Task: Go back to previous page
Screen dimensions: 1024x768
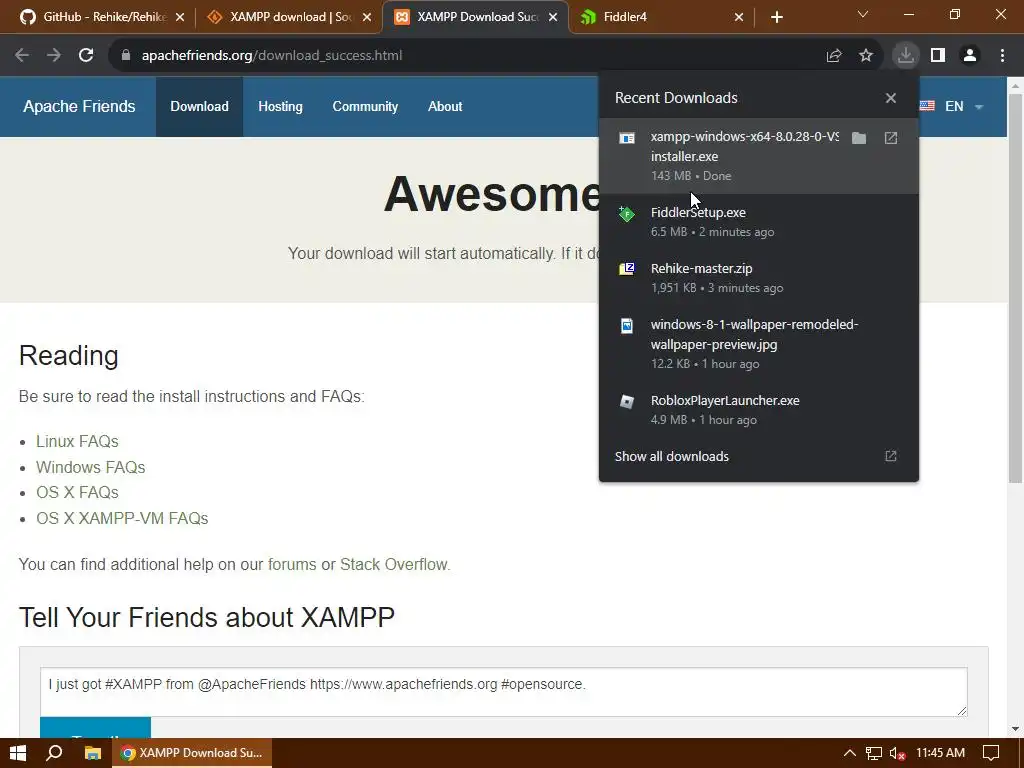Action: pyautogui.click(x=22, y=56)
